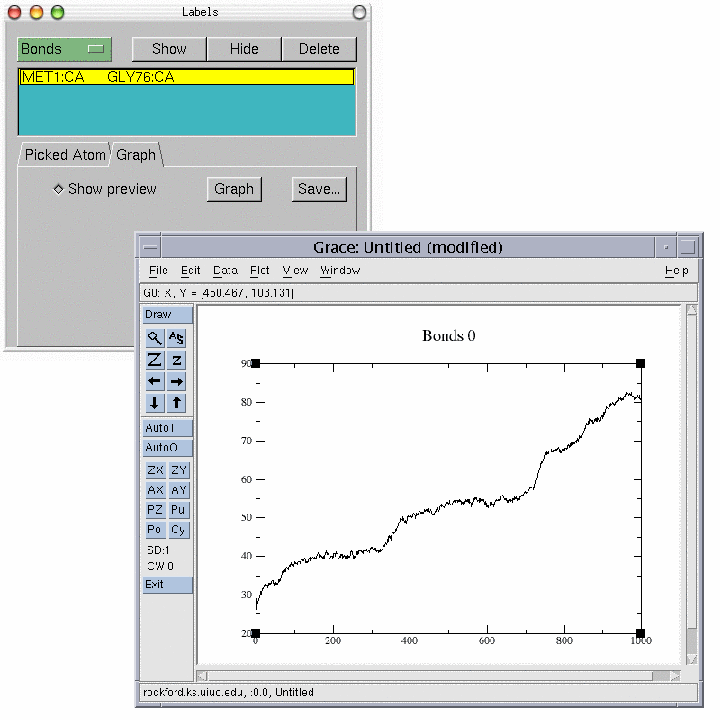
Task: Open the File menu in Grace
Action: pos(158,271)
